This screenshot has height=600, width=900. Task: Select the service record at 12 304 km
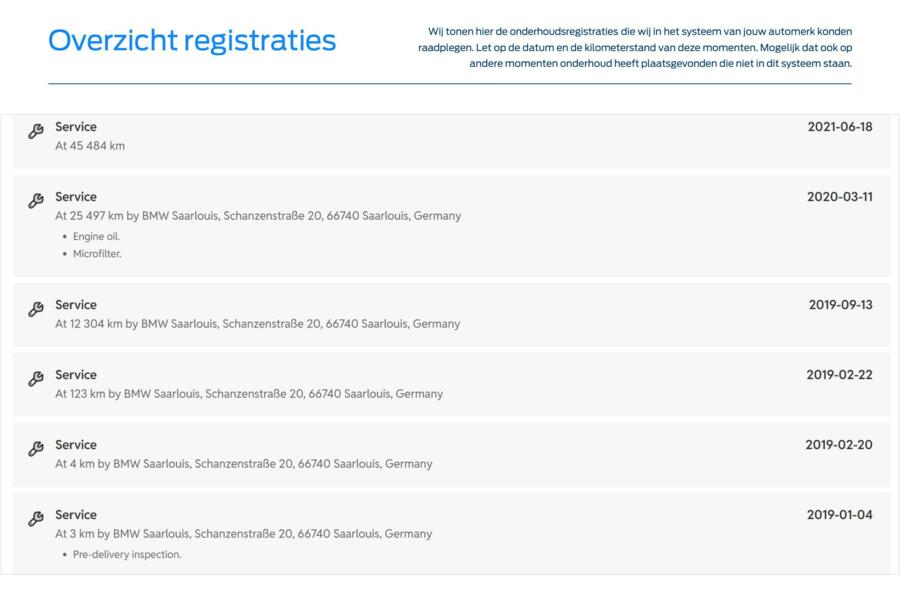[x=451, y=315]
